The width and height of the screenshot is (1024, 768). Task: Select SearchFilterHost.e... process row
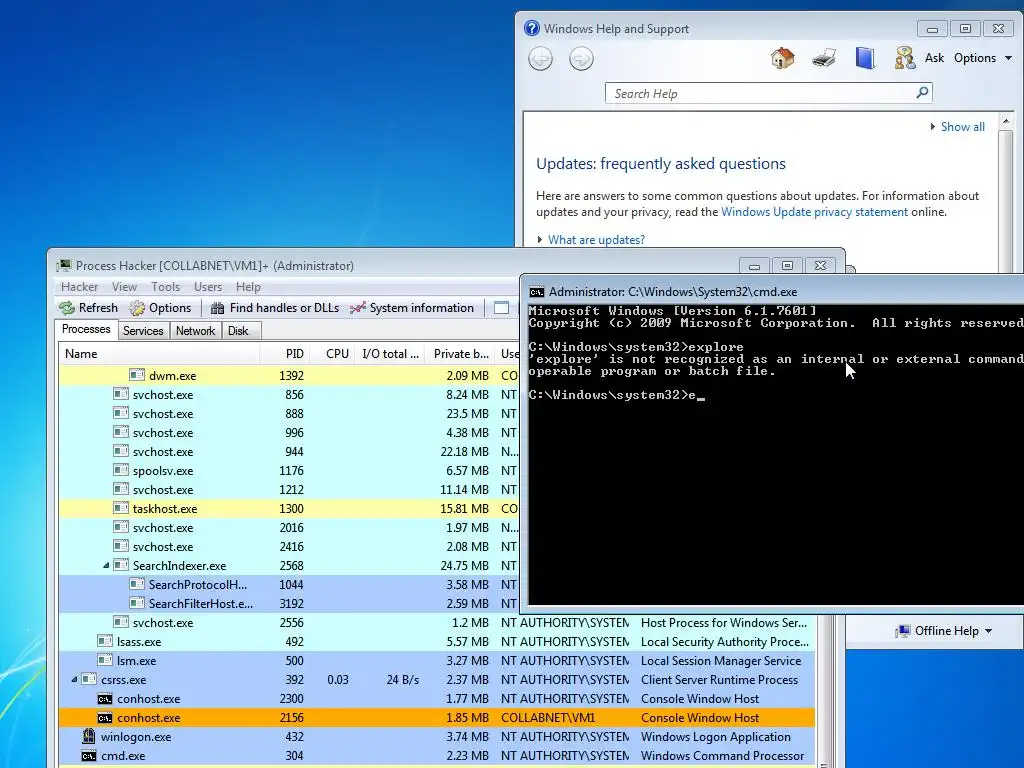pyautogui.click(x=289, y=603)
